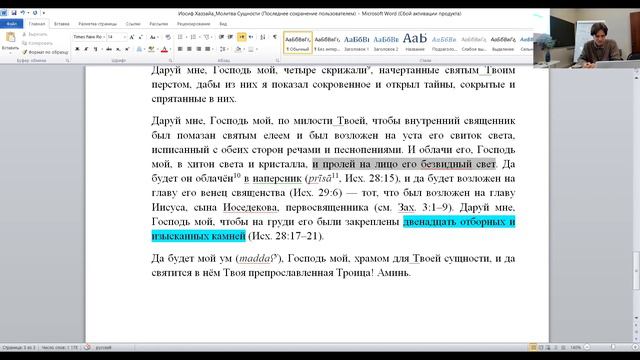Paste from clipboard with Вставить
The image size is (640, 360).
(10, 43)
